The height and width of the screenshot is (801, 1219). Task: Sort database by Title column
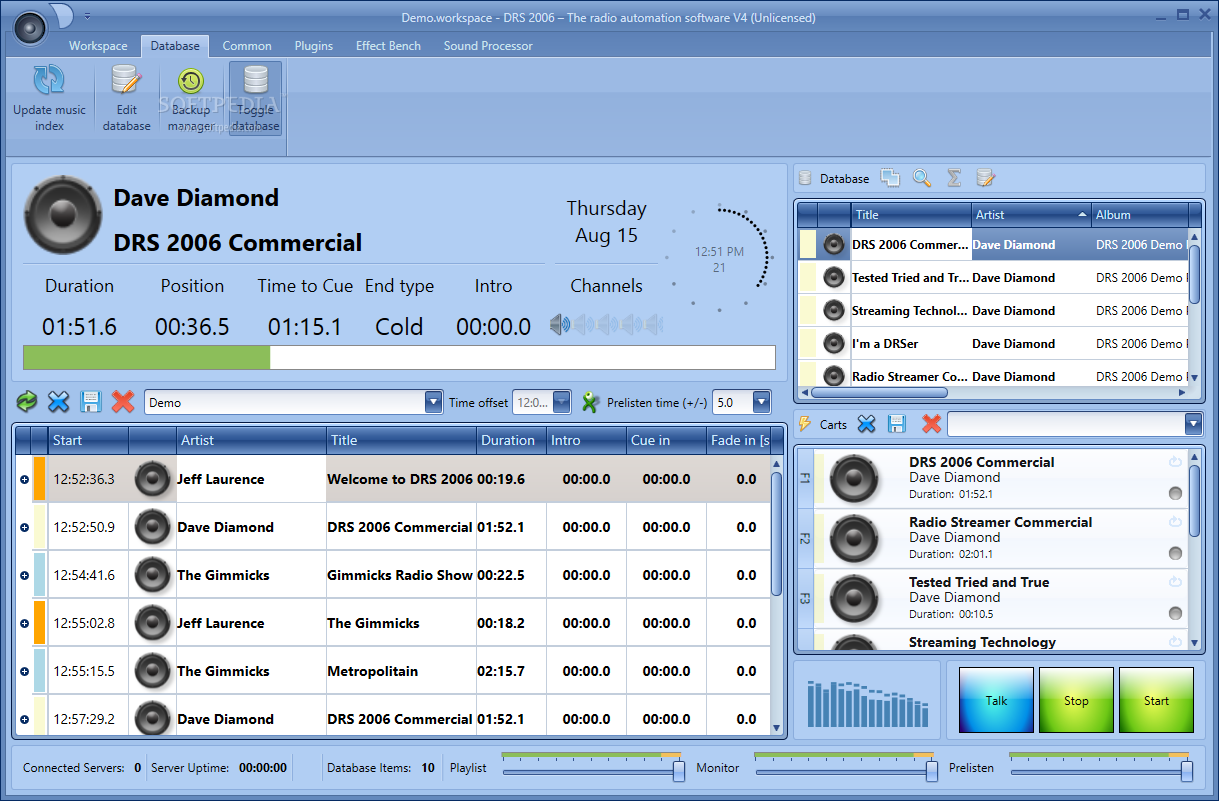(x=911, y=214)
